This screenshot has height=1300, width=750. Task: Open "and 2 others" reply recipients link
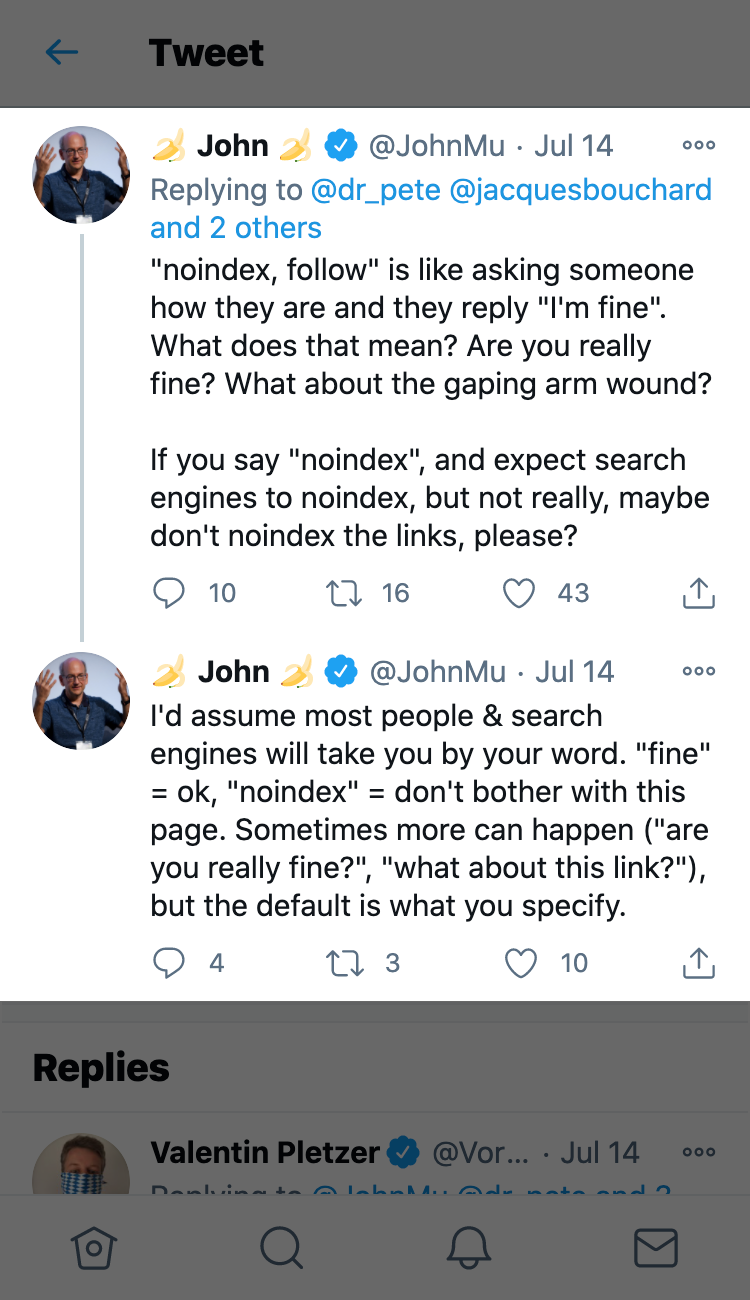pos(236,228)
